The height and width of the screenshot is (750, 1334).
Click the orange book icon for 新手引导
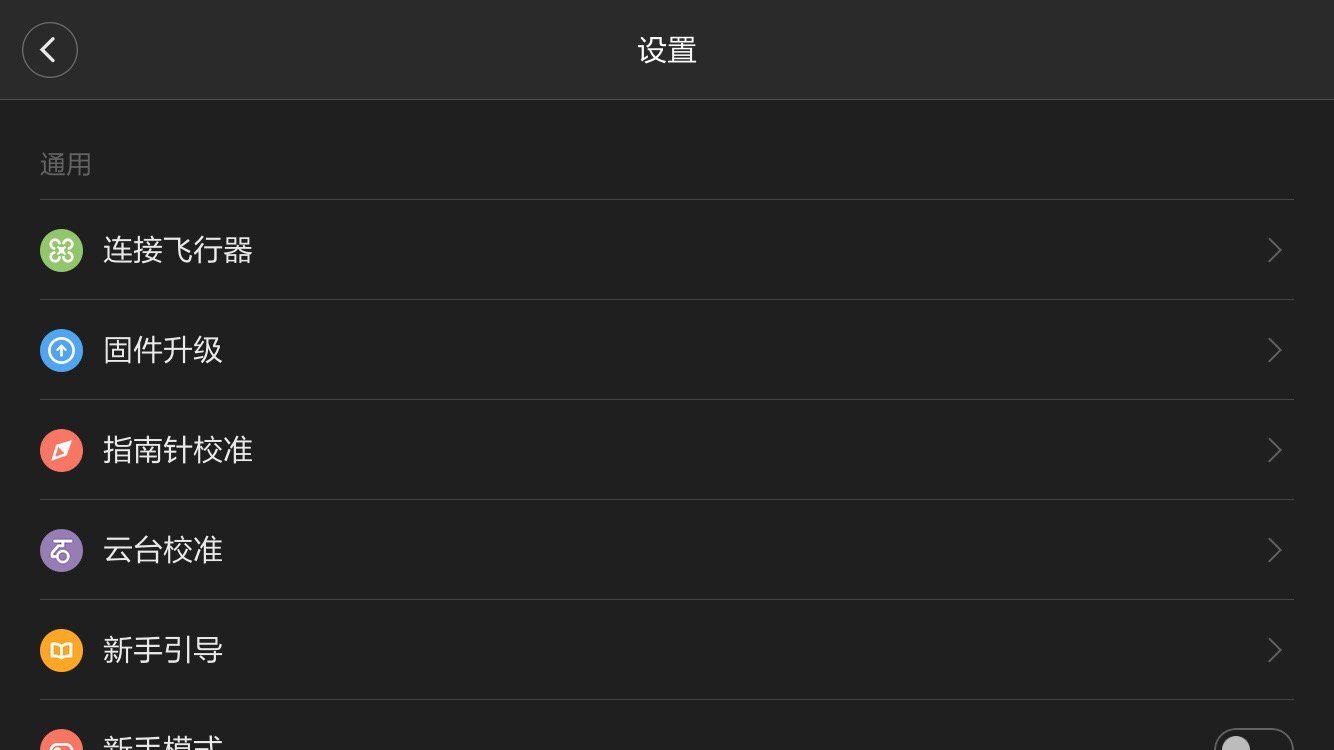[61, 650]
